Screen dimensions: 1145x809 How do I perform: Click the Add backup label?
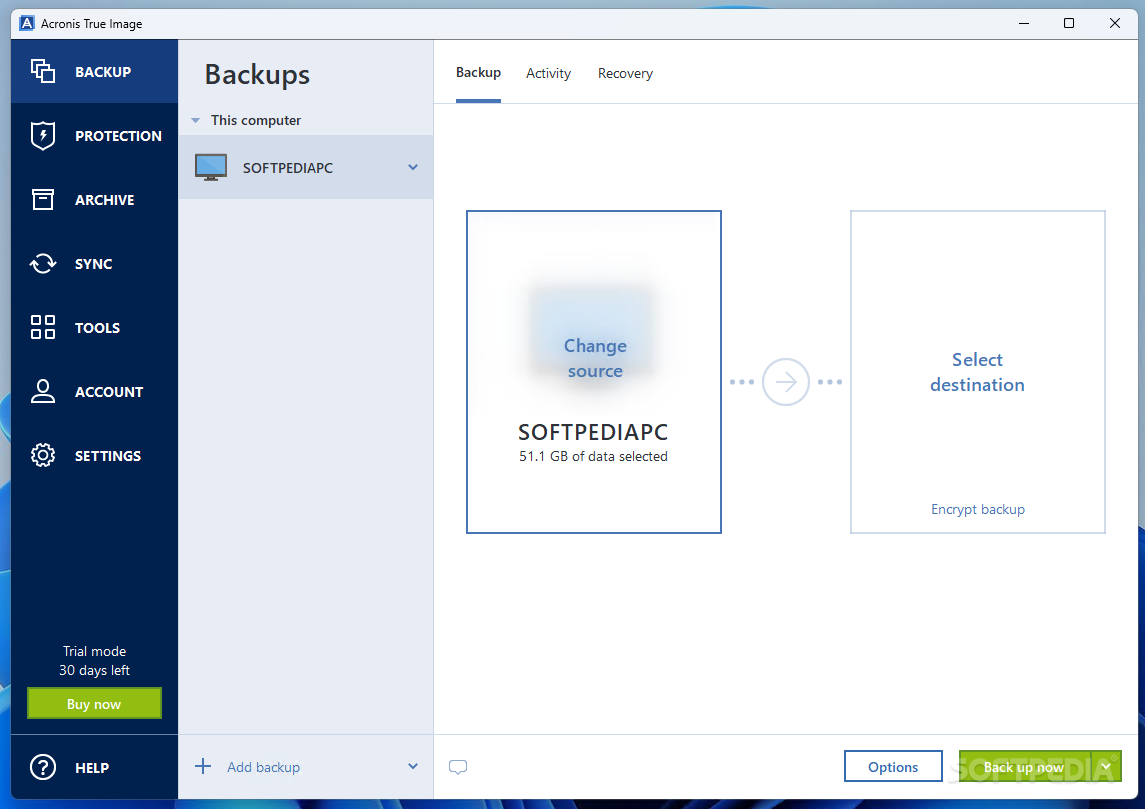pos(264,767)
